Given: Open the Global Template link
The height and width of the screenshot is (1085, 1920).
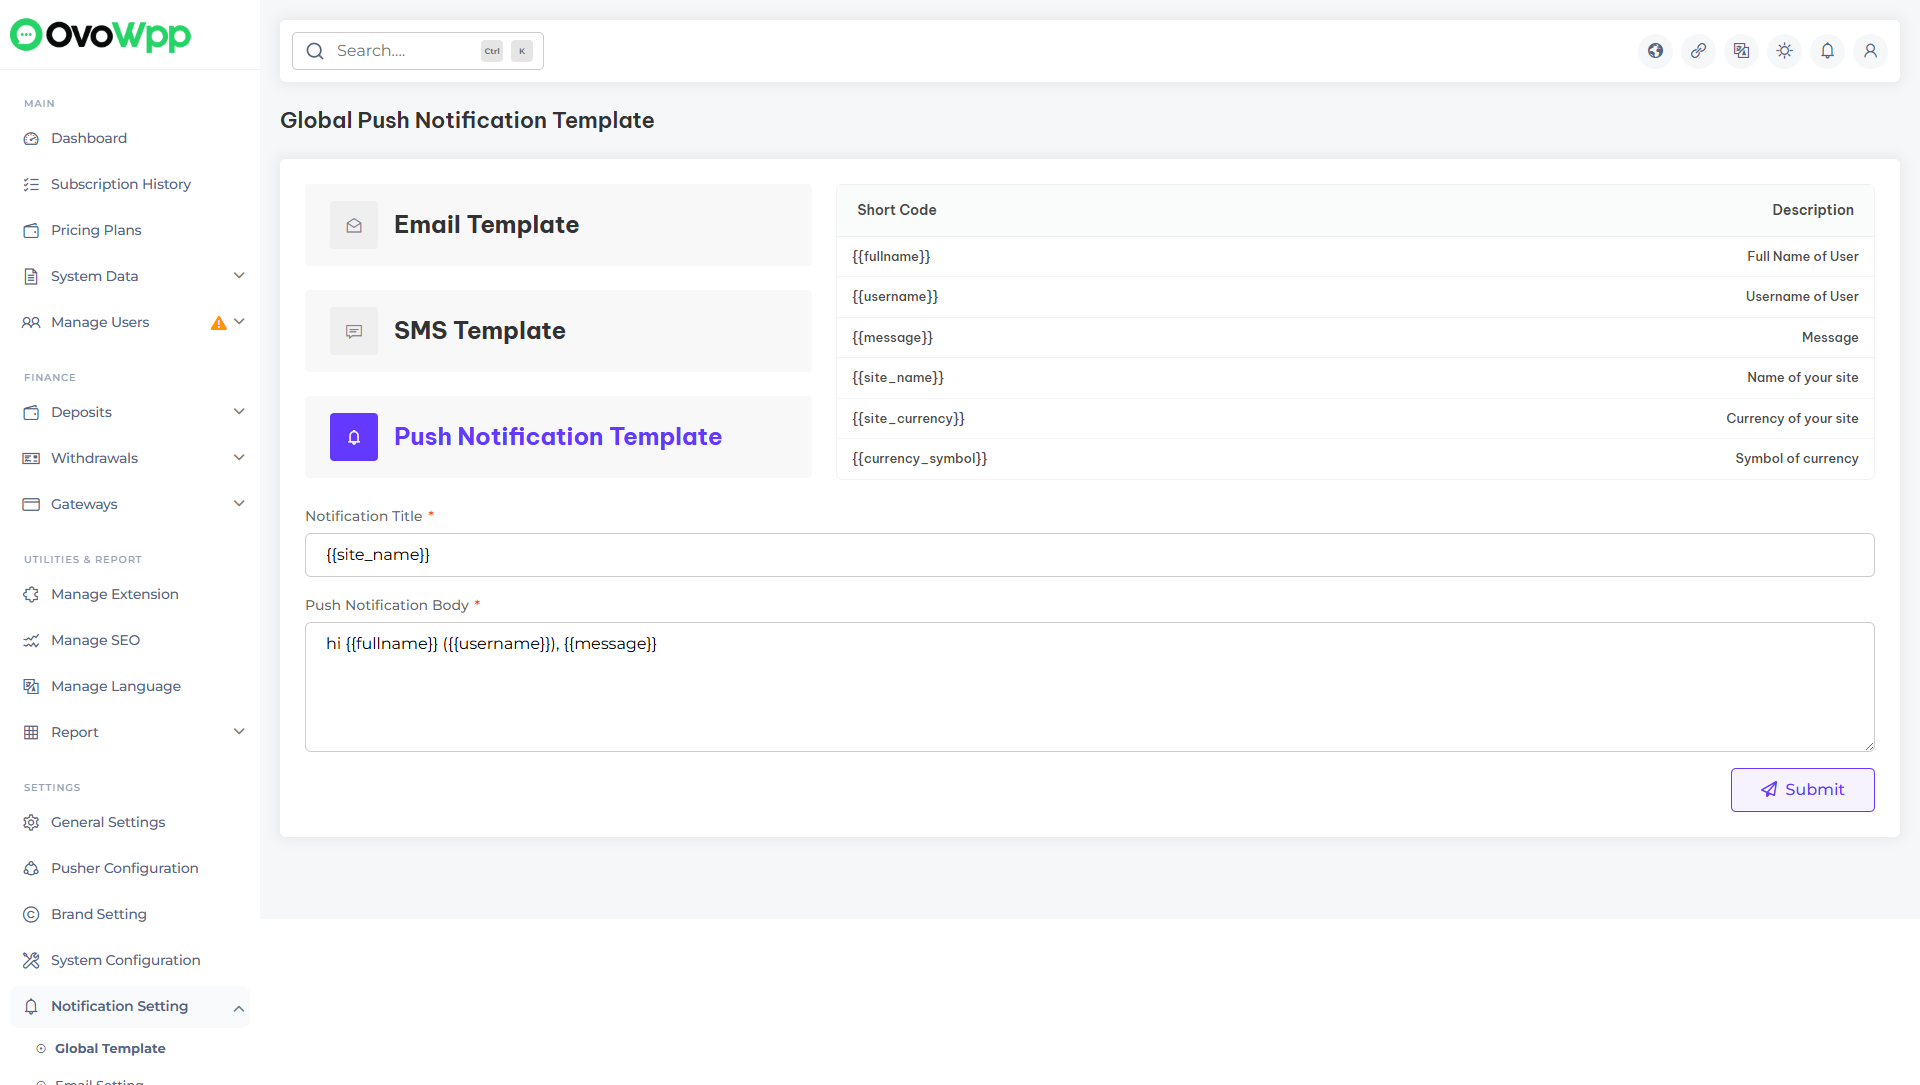Looking at the screenshot, I should click(x=110, y=1049).
